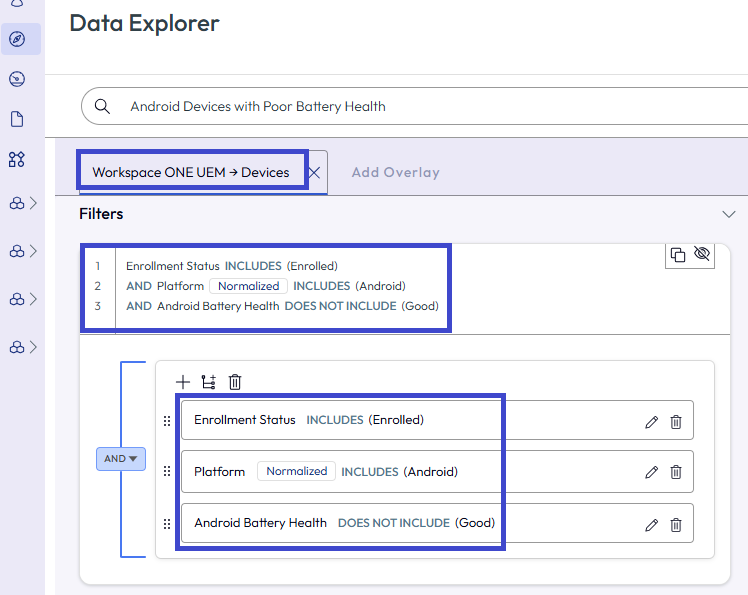748x595 pixels.
Task: Select the Android Battery Health DOES NOT INCLUDE rule row
Action: 437,523
